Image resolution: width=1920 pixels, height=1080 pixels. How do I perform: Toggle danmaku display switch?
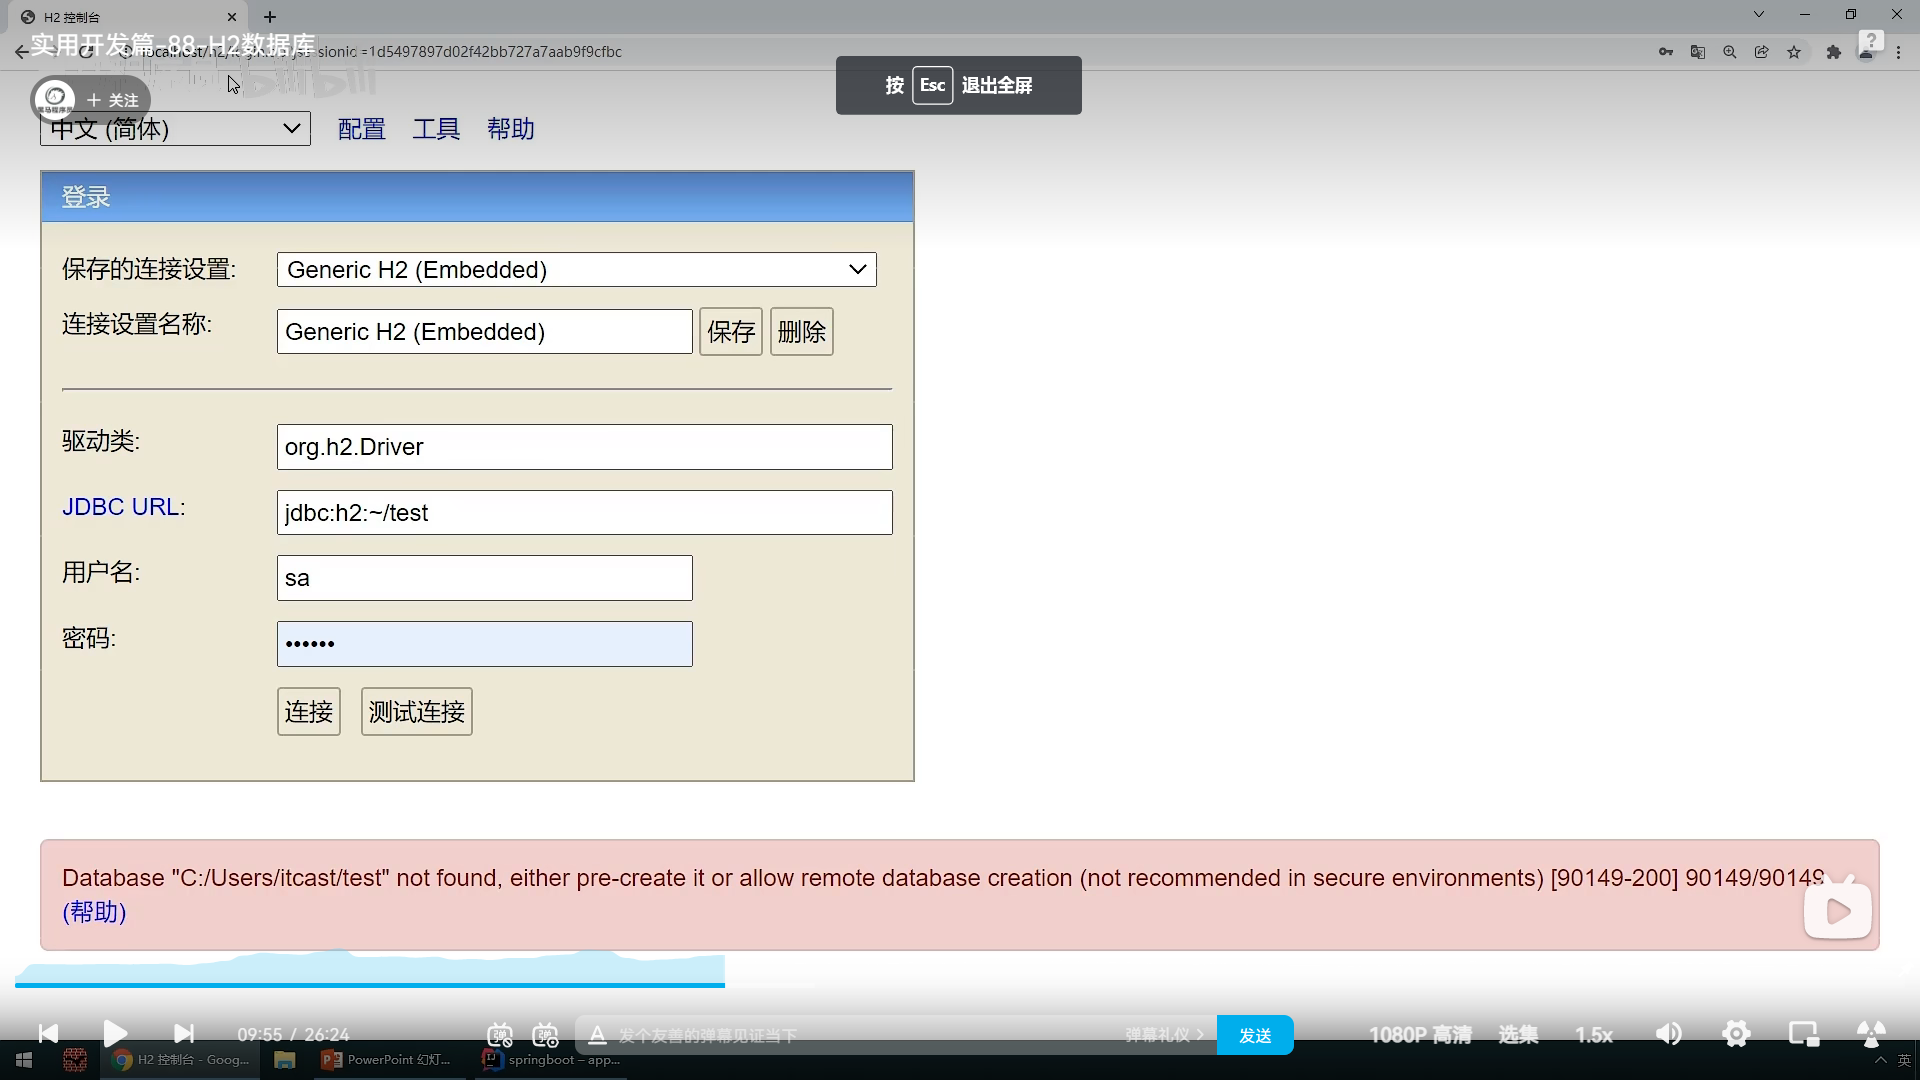(x=500, y=1035)
